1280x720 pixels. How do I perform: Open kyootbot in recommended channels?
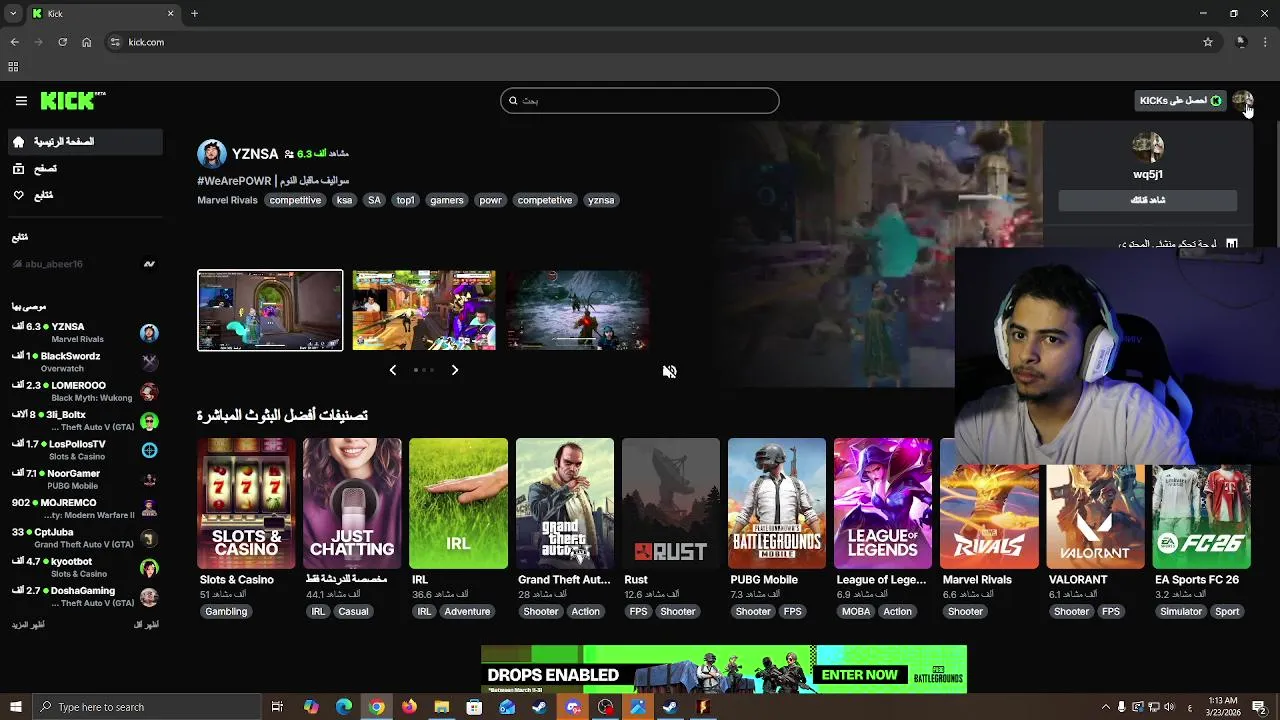85,567
